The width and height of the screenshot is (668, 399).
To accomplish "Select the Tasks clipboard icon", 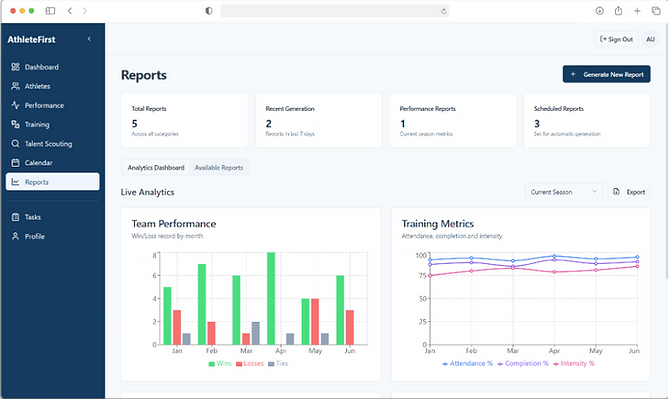I will click(x=15, y=217).
